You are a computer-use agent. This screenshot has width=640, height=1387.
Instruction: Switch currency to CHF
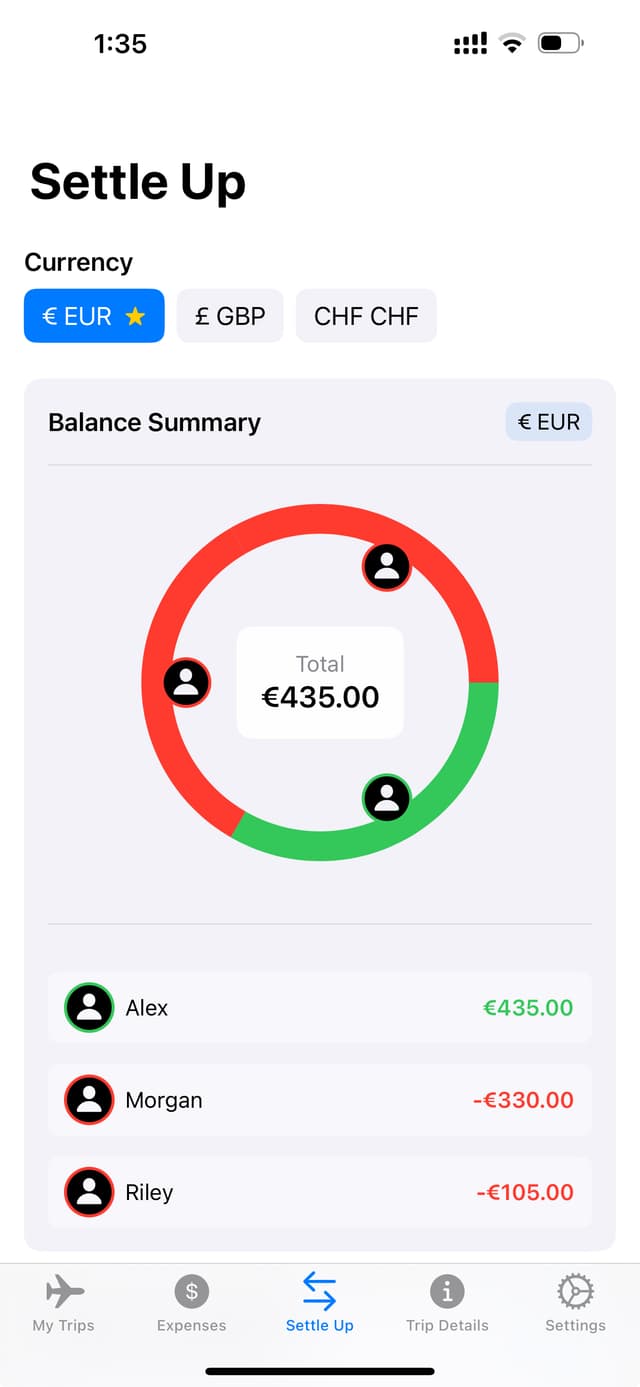coord(366,316)
